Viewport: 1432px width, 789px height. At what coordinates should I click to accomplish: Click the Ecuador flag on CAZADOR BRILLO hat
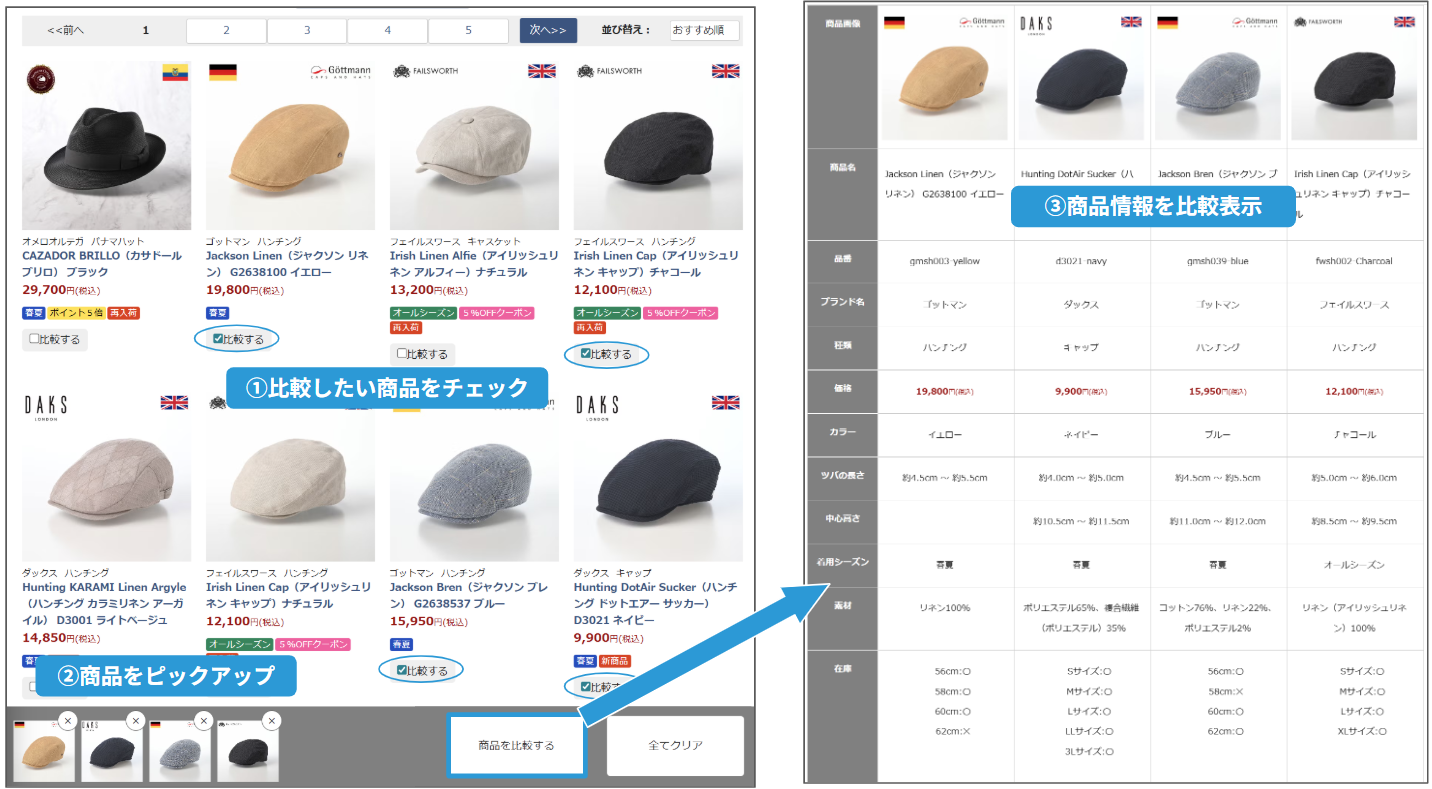point(175,72)
